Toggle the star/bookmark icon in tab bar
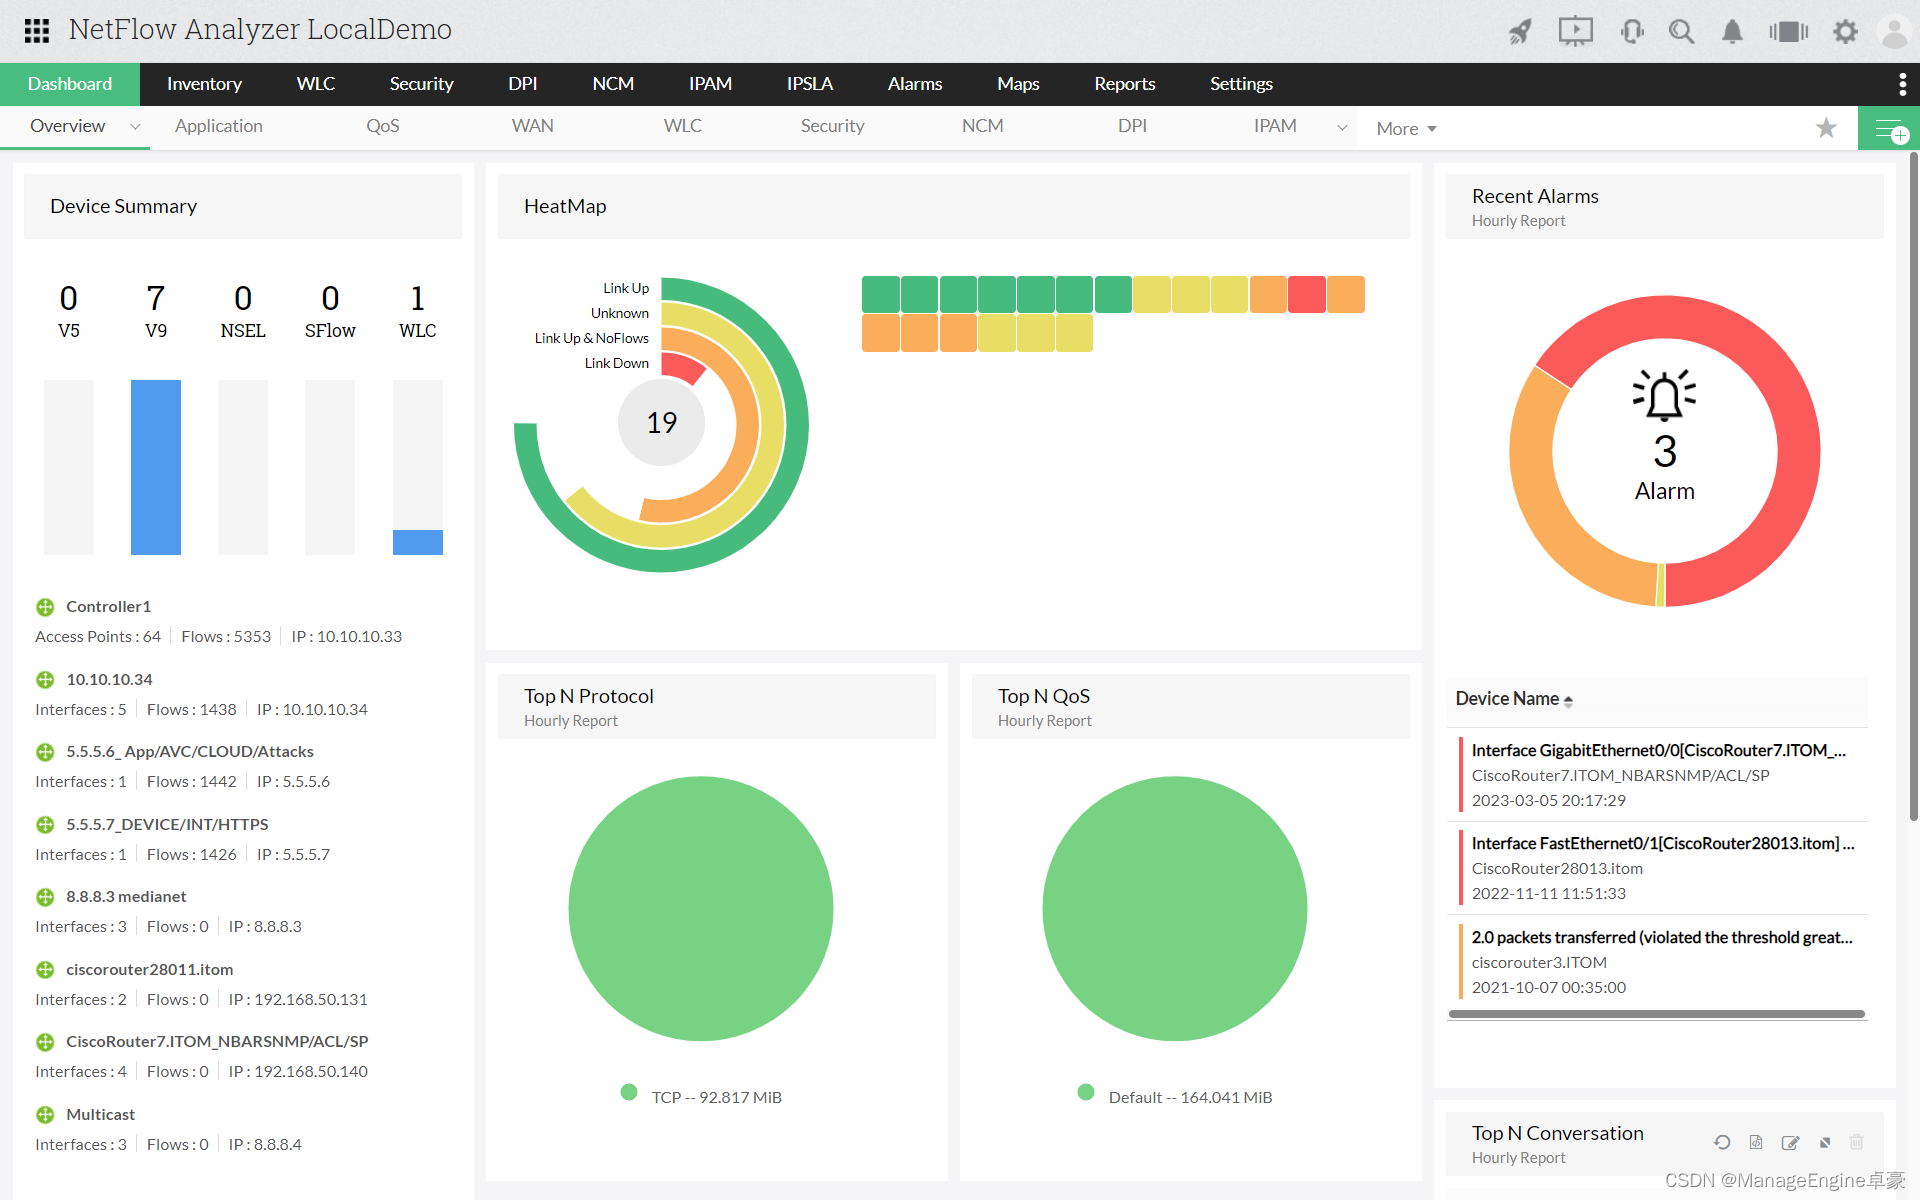Screen dimensions: 1920x1200 [1826, 126]
